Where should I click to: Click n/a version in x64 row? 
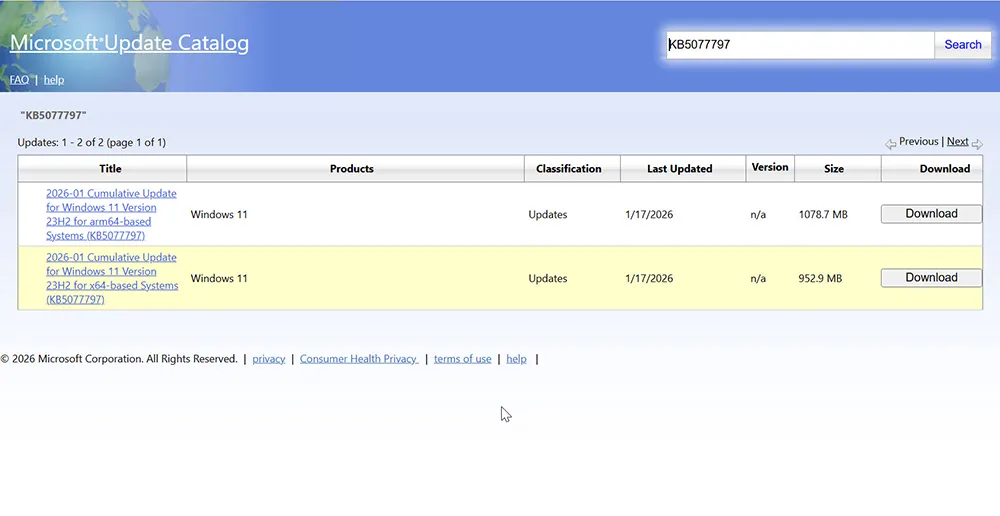click(758, 278)
